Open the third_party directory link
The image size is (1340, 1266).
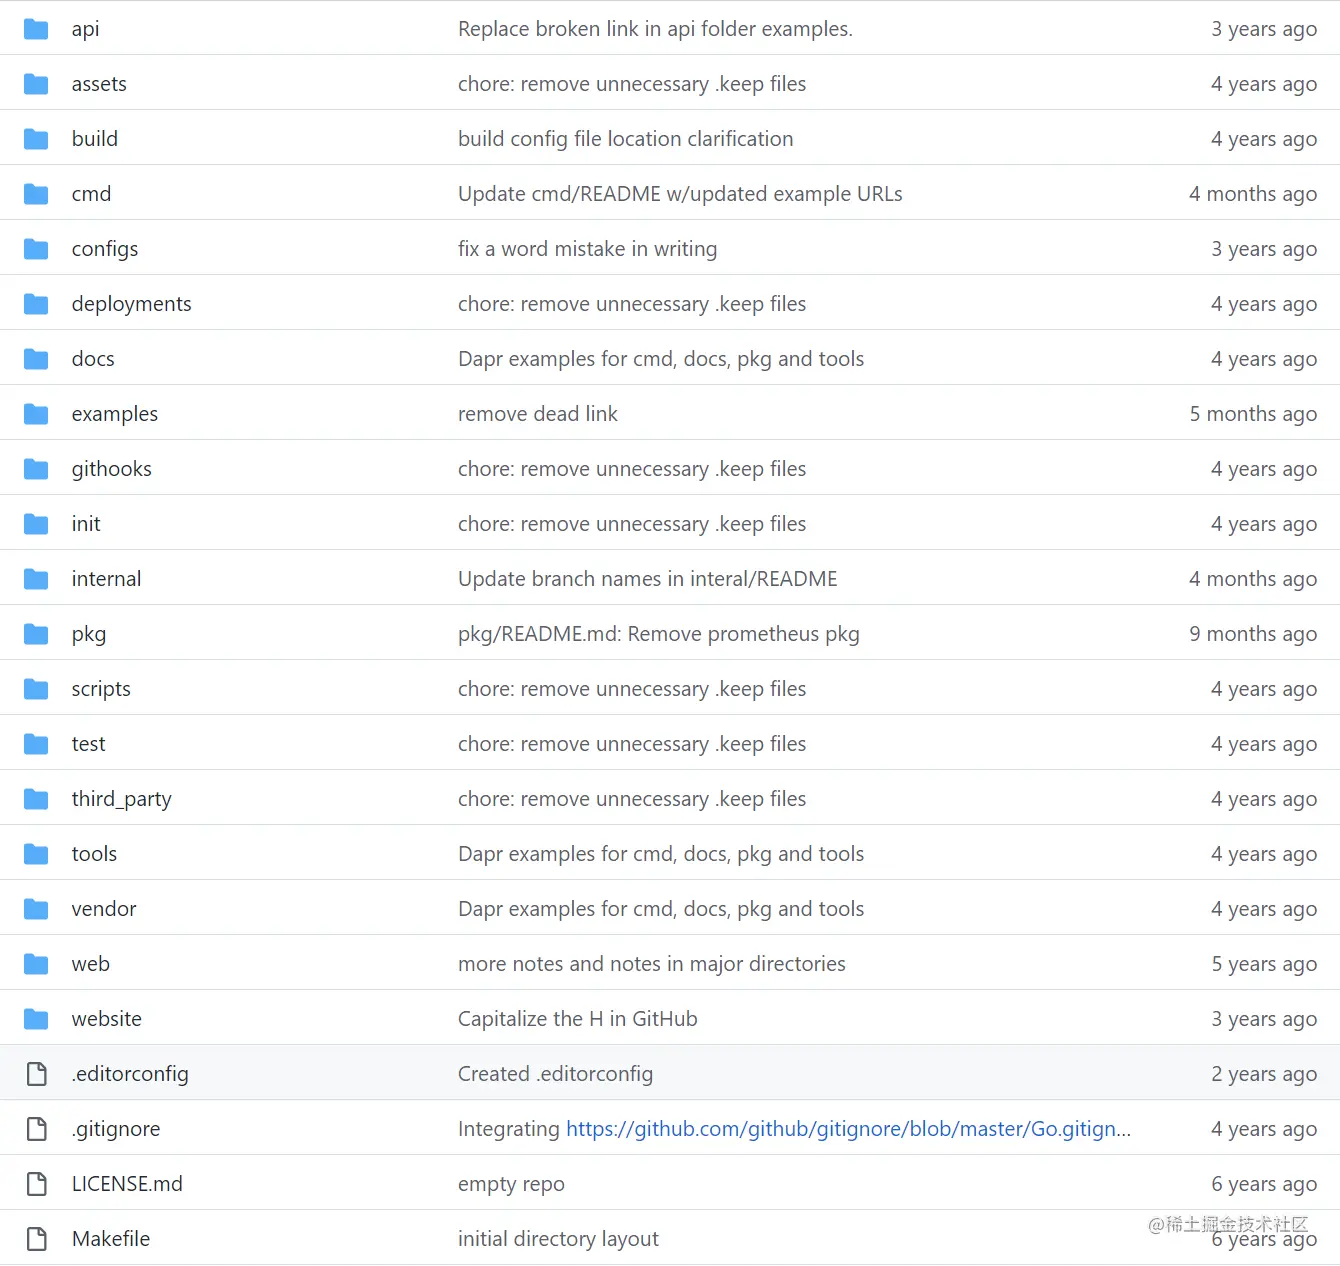coord(121,799)
